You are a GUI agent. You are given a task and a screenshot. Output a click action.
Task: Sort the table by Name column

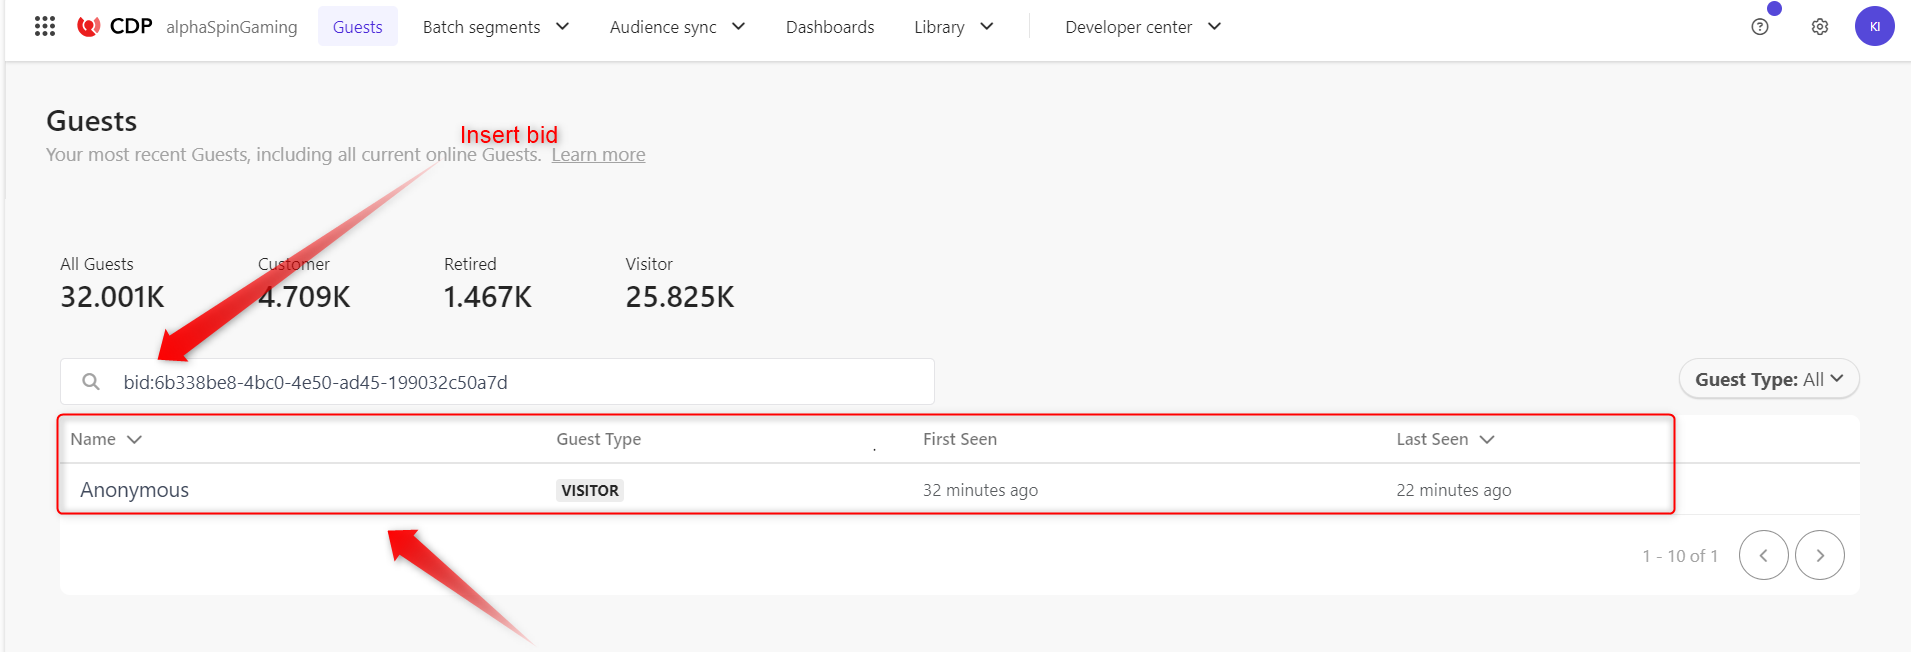[105, 439]
